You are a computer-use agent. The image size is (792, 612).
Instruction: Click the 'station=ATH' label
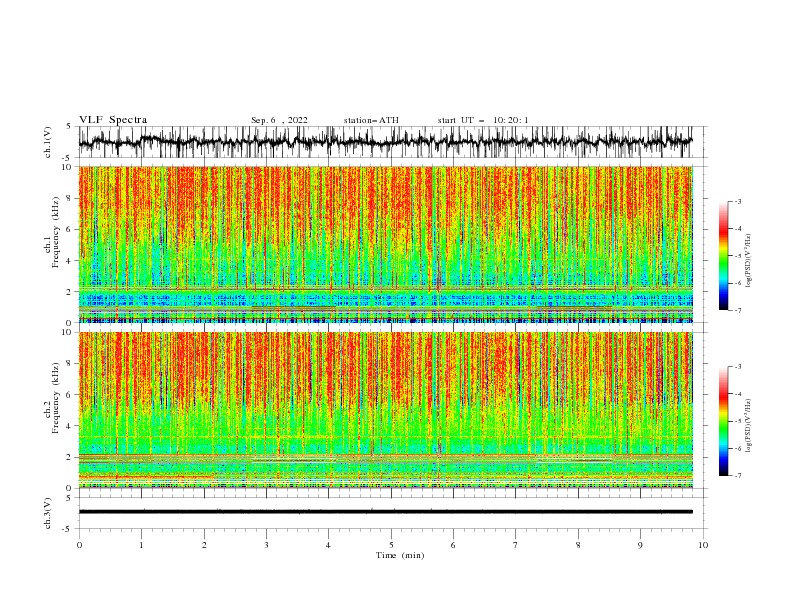371,120
